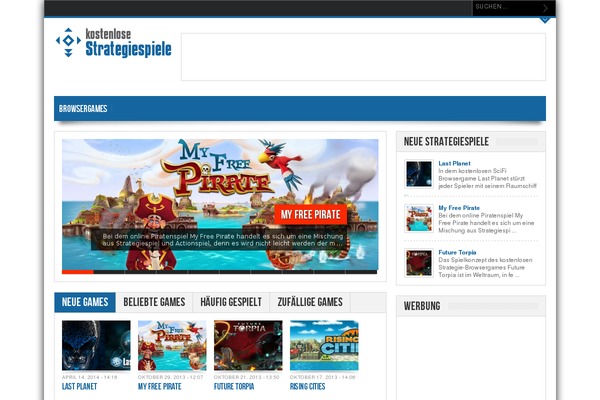Switch to the Häufig Gespielt tab
Image resolution: width=600 pixels, height=400 pixels.
[x=231, y=302]
